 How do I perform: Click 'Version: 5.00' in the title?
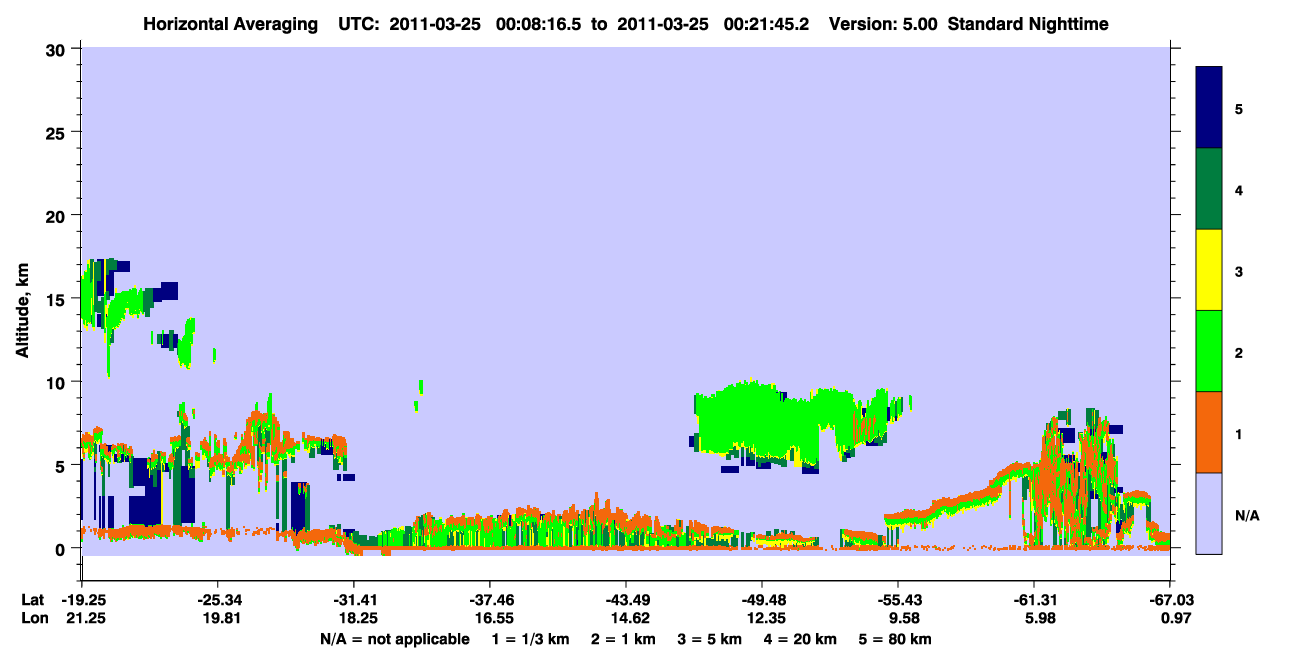point(881,24)
